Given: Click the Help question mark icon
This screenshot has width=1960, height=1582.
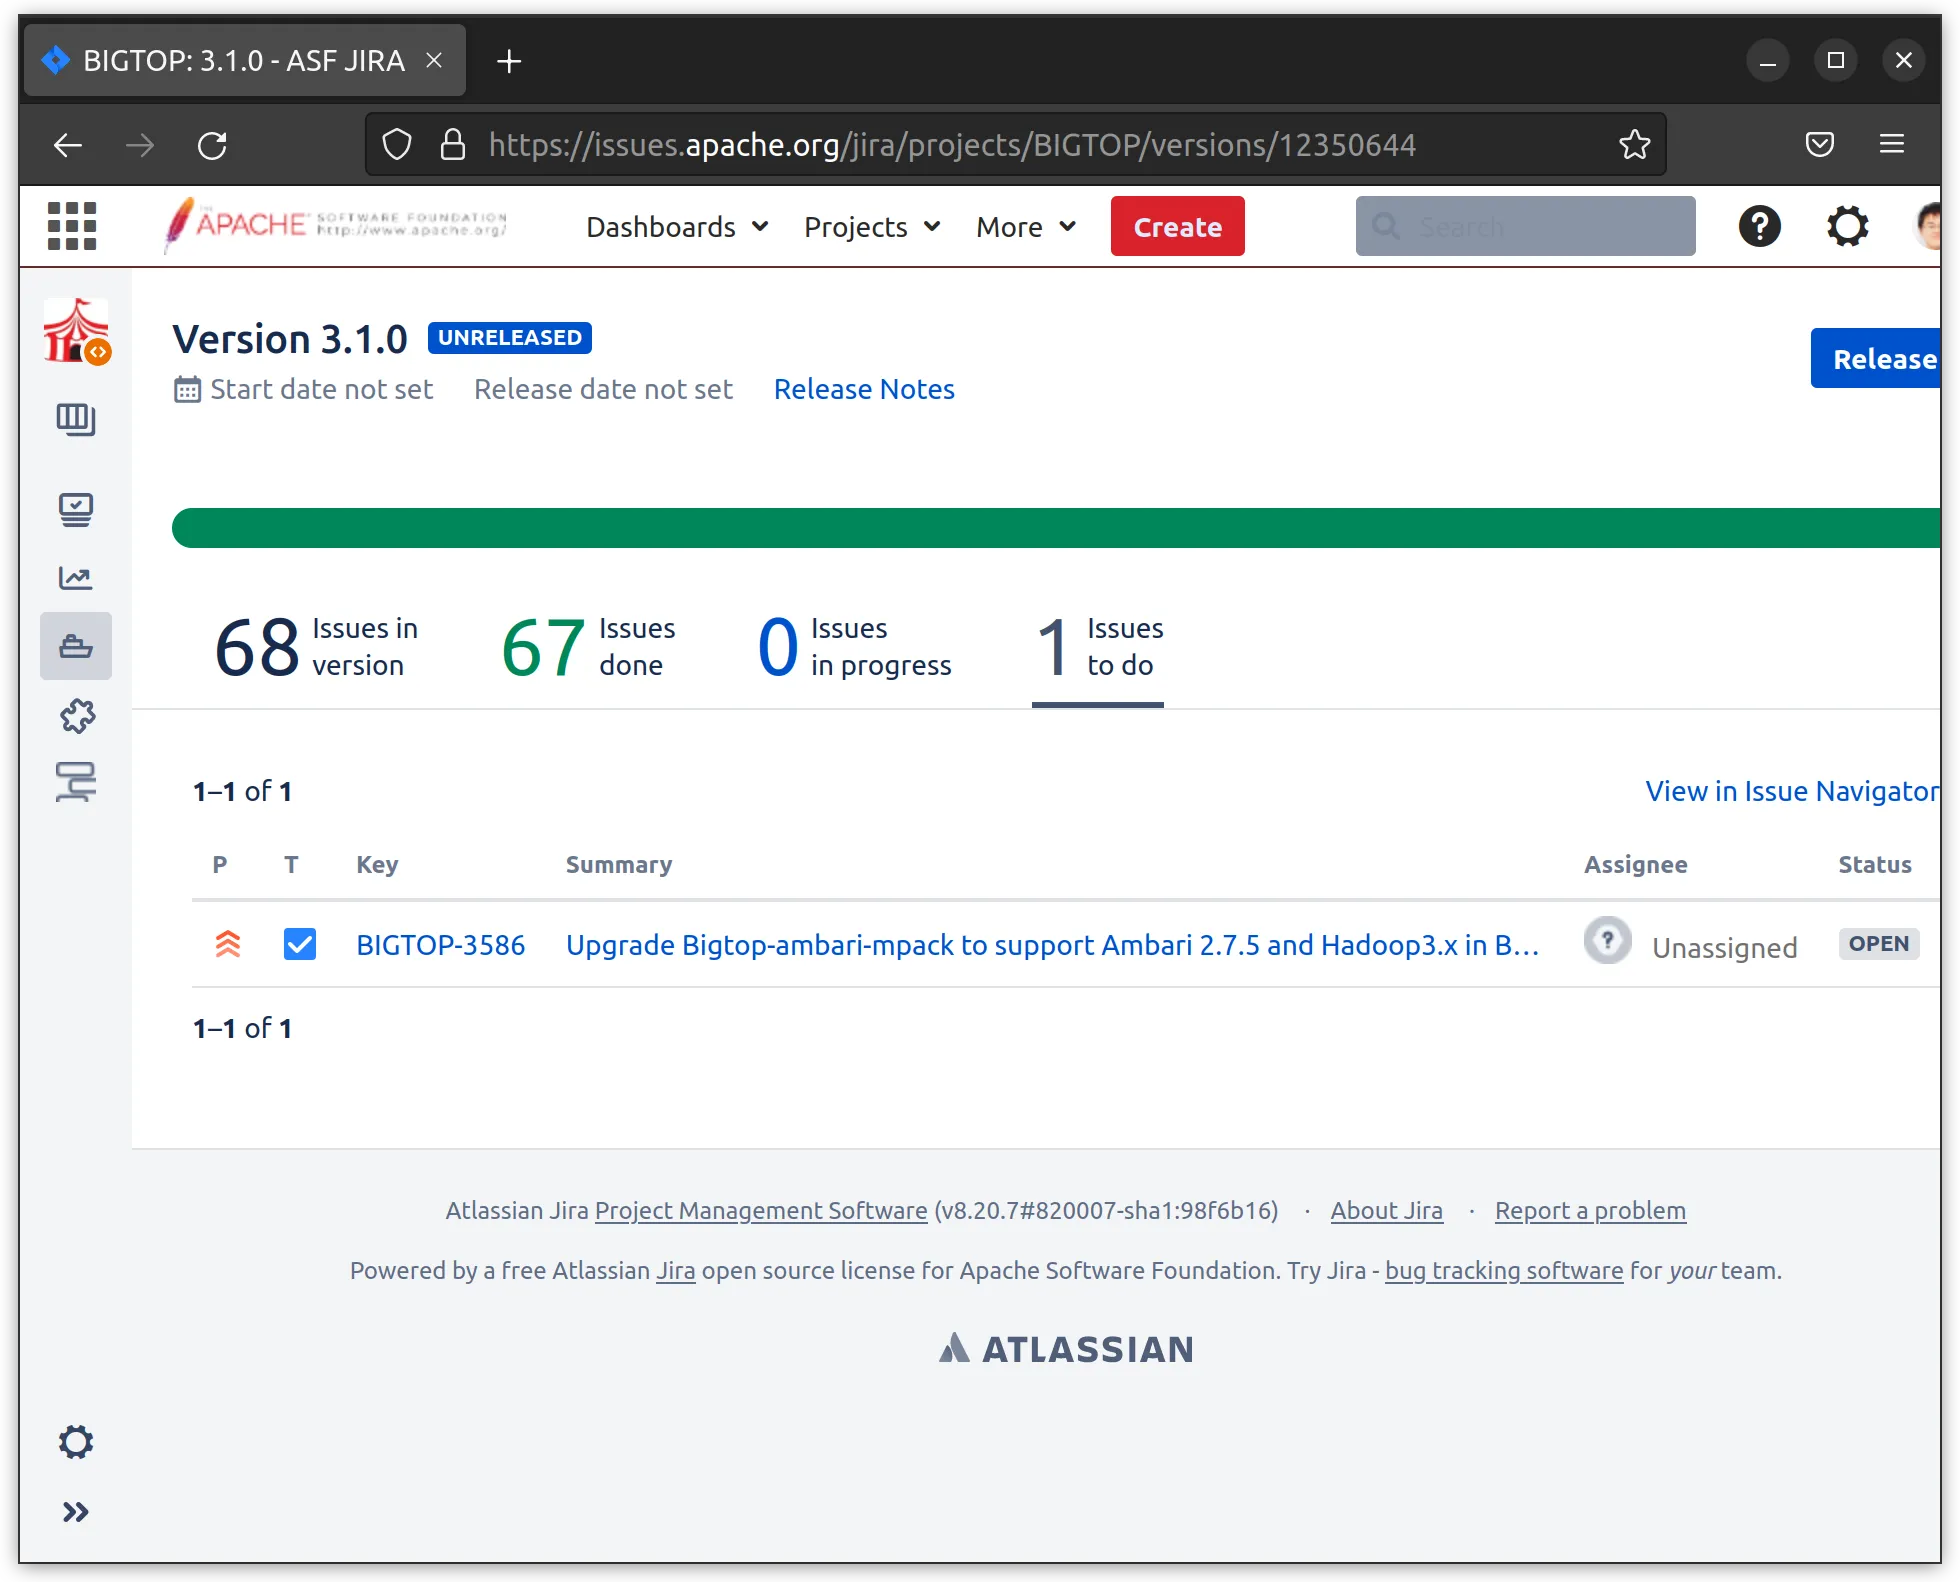Looking at the screenshot, I should 1759,227.
